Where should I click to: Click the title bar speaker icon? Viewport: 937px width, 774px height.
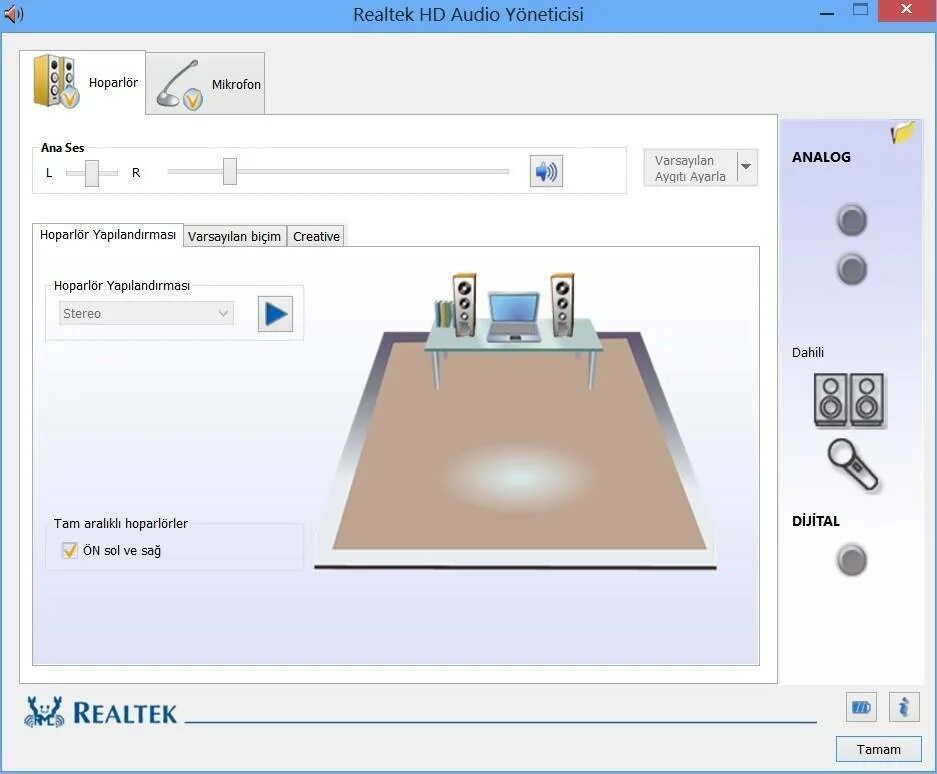(x=13, y=14)
